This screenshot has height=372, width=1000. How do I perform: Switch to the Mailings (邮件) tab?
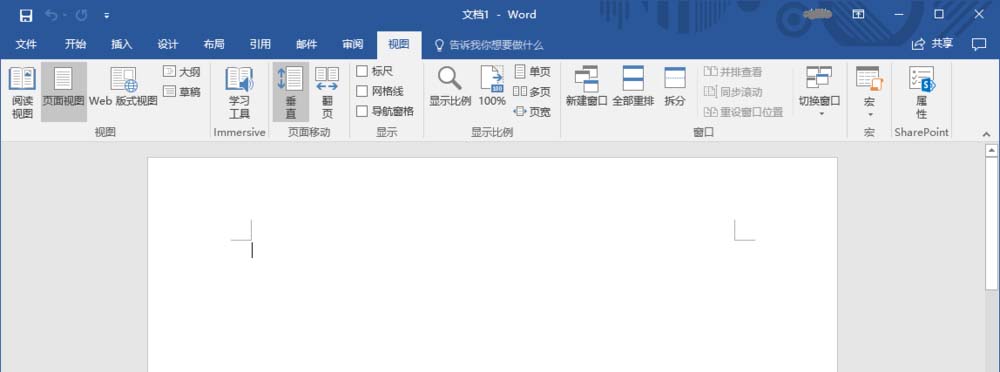coord(306,45)
